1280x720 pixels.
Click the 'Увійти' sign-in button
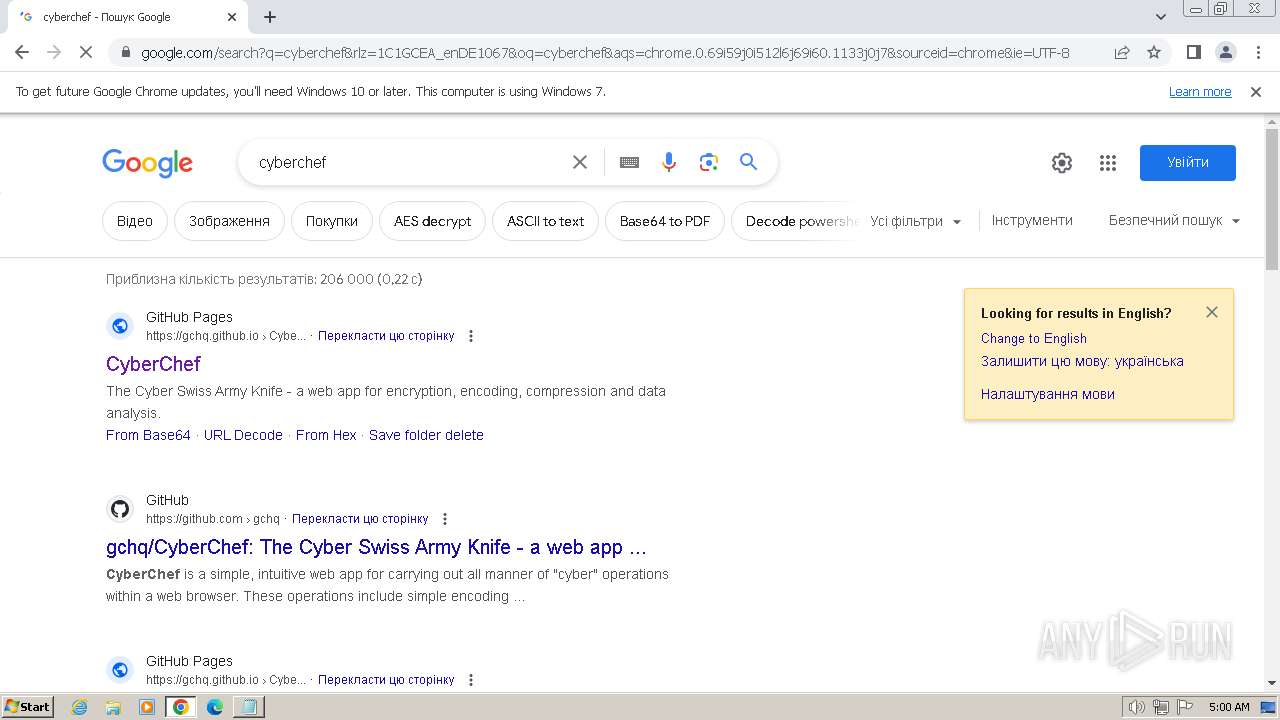tap(1188, 163)
